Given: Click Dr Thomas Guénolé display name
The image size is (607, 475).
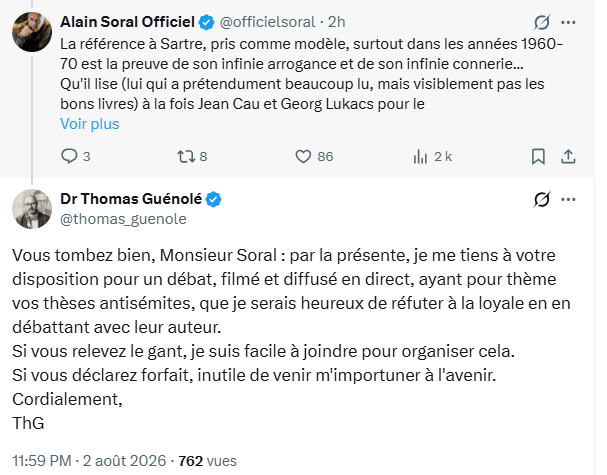Looking at the screenshot, I should (131, 199).
